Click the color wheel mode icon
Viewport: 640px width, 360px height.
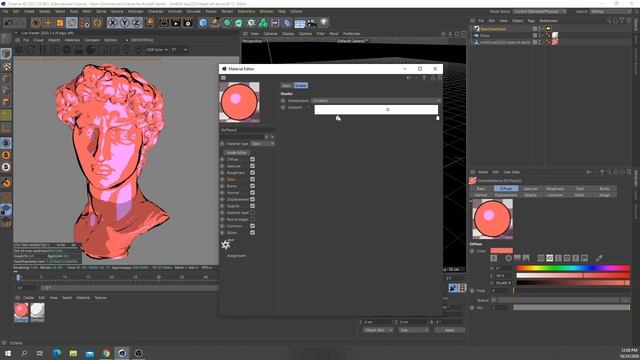point(508,258)
